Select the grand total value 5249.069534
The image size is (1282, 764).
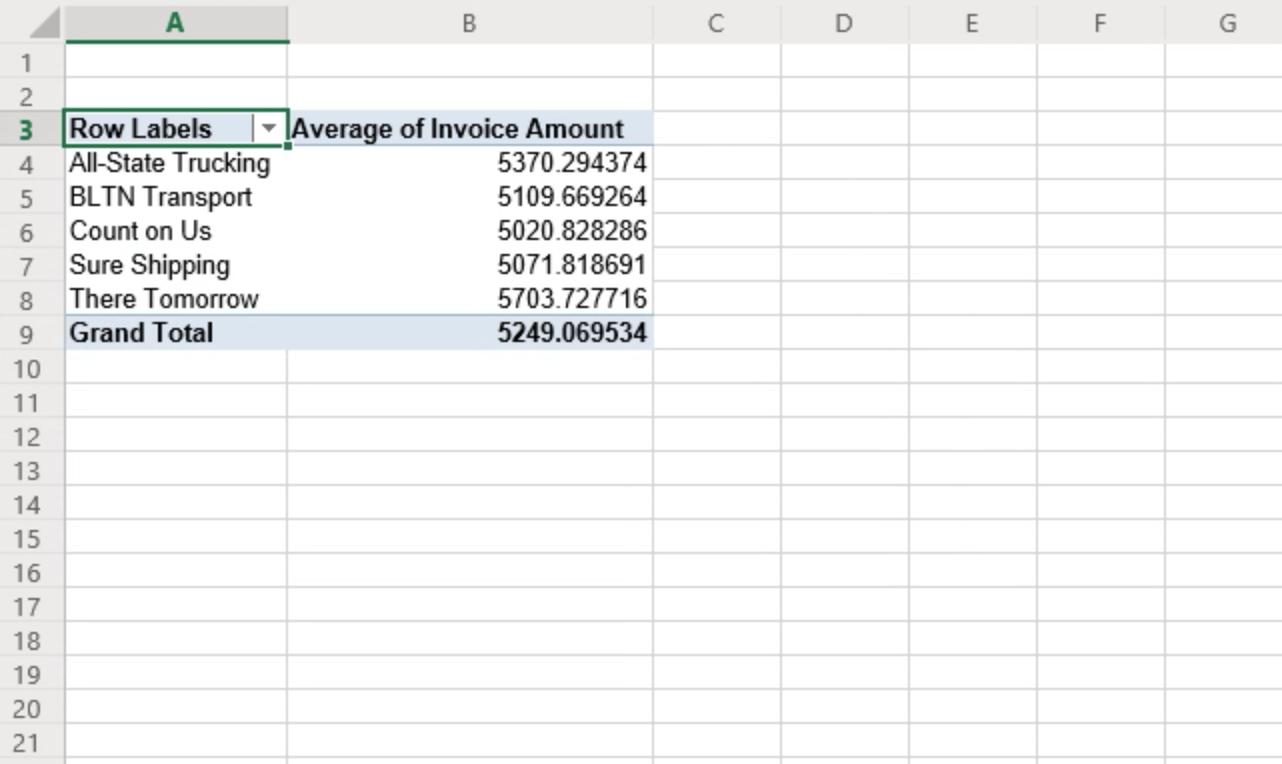[572, 333]
